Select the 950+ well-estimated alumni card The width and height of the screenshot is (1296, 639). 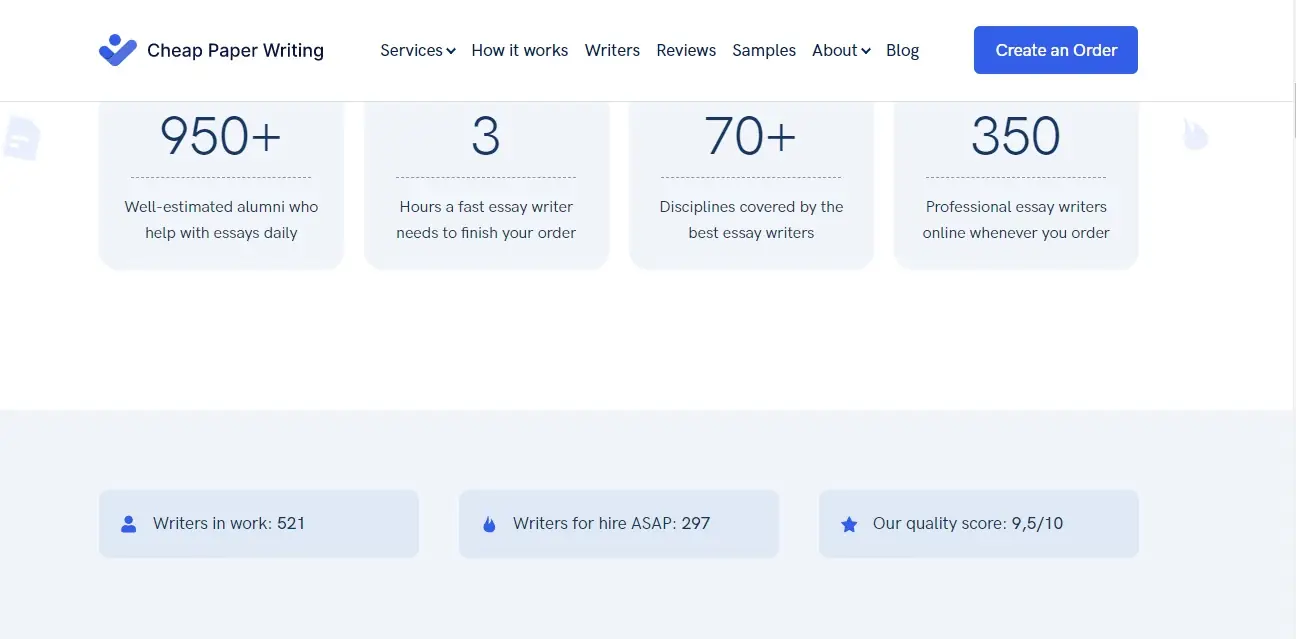click(x=221, y=185)
